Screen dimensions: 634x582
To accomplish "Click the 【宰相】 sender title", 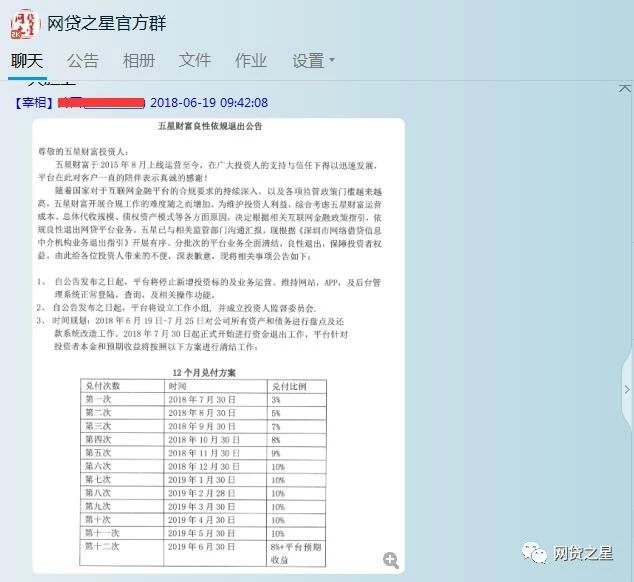I will click(34, 103).
